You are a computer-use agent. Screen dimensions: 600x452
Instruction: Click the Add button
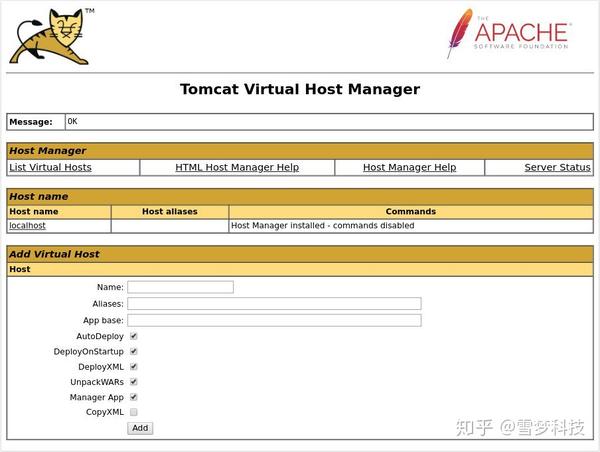[x=140, y=428]
